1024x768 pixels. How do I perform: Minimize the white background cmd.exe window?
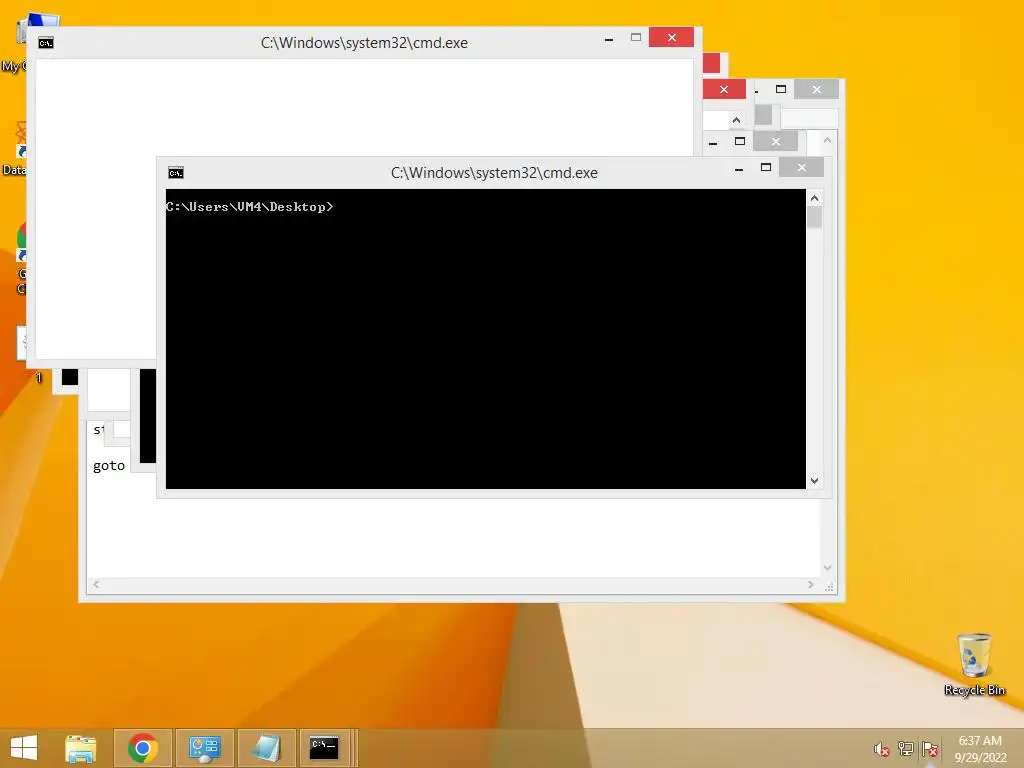pyautogui.click(x=609, y=39)
